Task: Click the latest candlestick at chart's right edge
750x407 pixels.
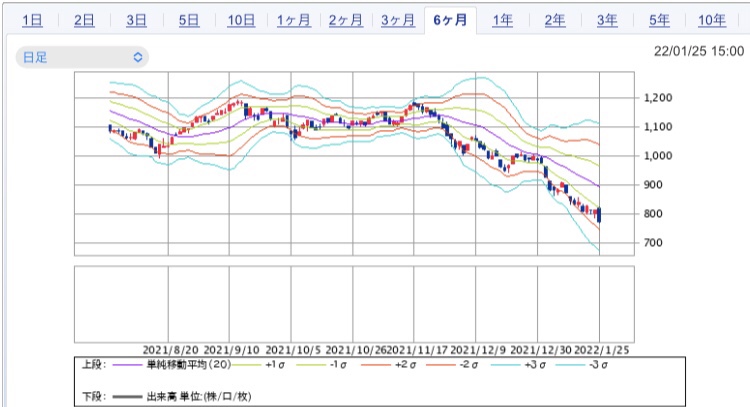Action: (599, 215)
